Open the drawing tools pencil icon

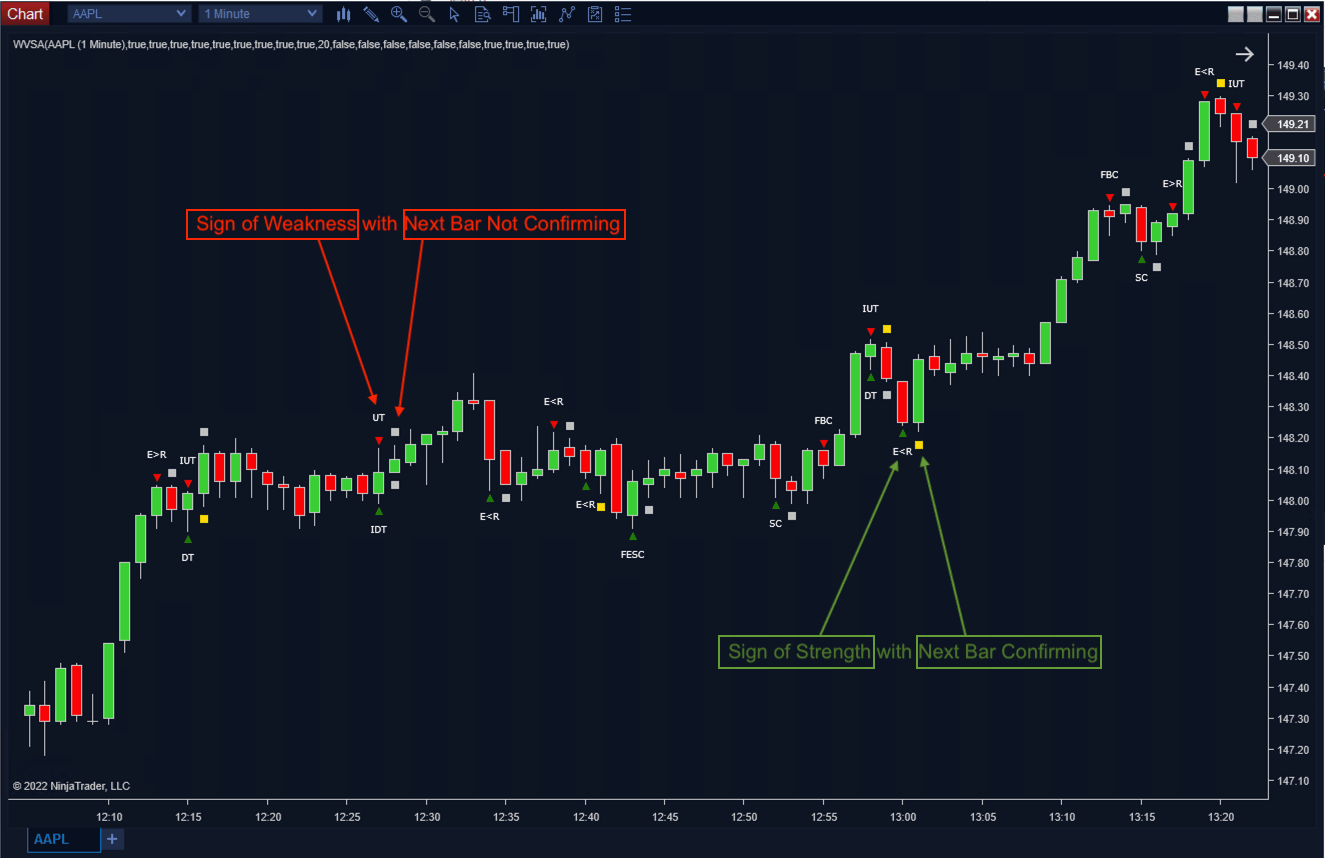(371, 14)
